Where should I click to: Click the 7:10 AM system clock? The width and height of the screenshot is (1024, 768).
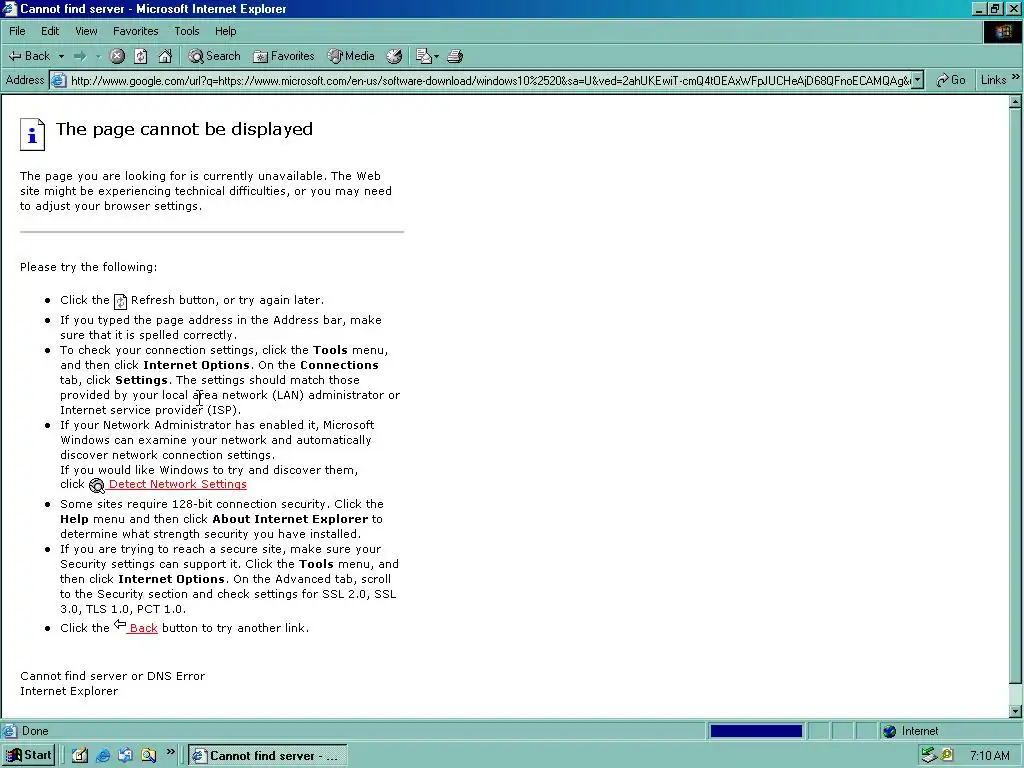click(x=989, y=756)
